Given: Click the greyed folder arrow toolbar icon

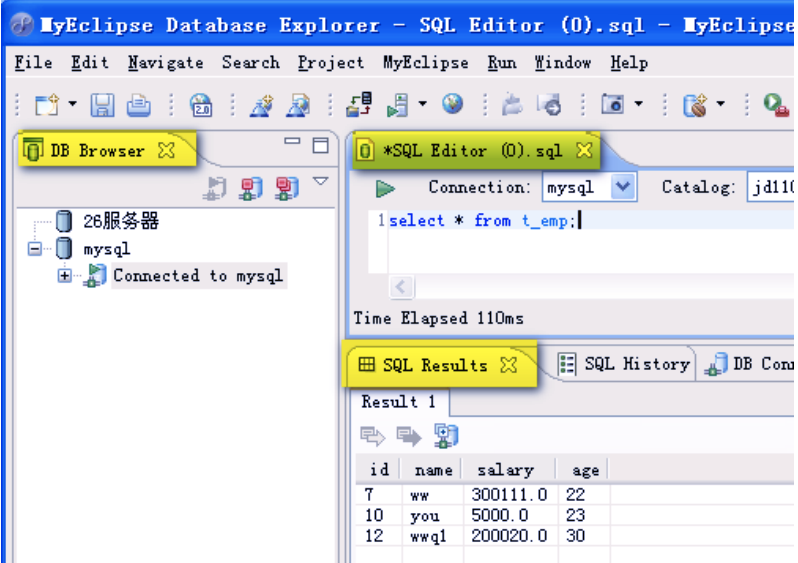Looking at the screenshot, I should 512,105.
